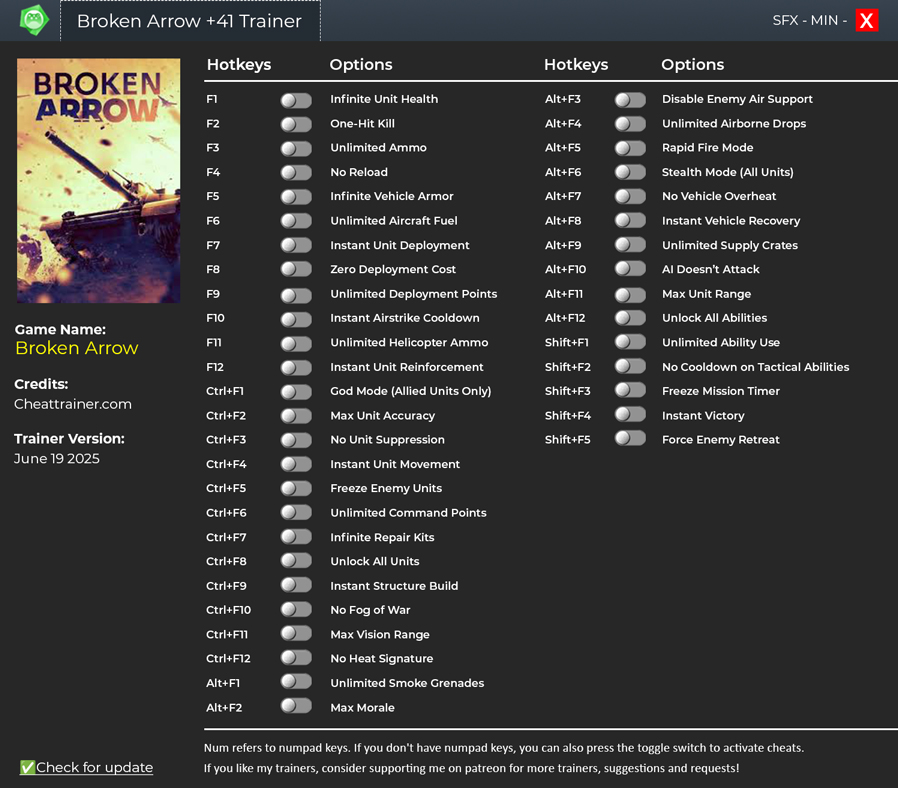Viewport: 898px width, 788px height.
Task: Click the Unlimited Ammo option label
Action: [x=379, y=148]
